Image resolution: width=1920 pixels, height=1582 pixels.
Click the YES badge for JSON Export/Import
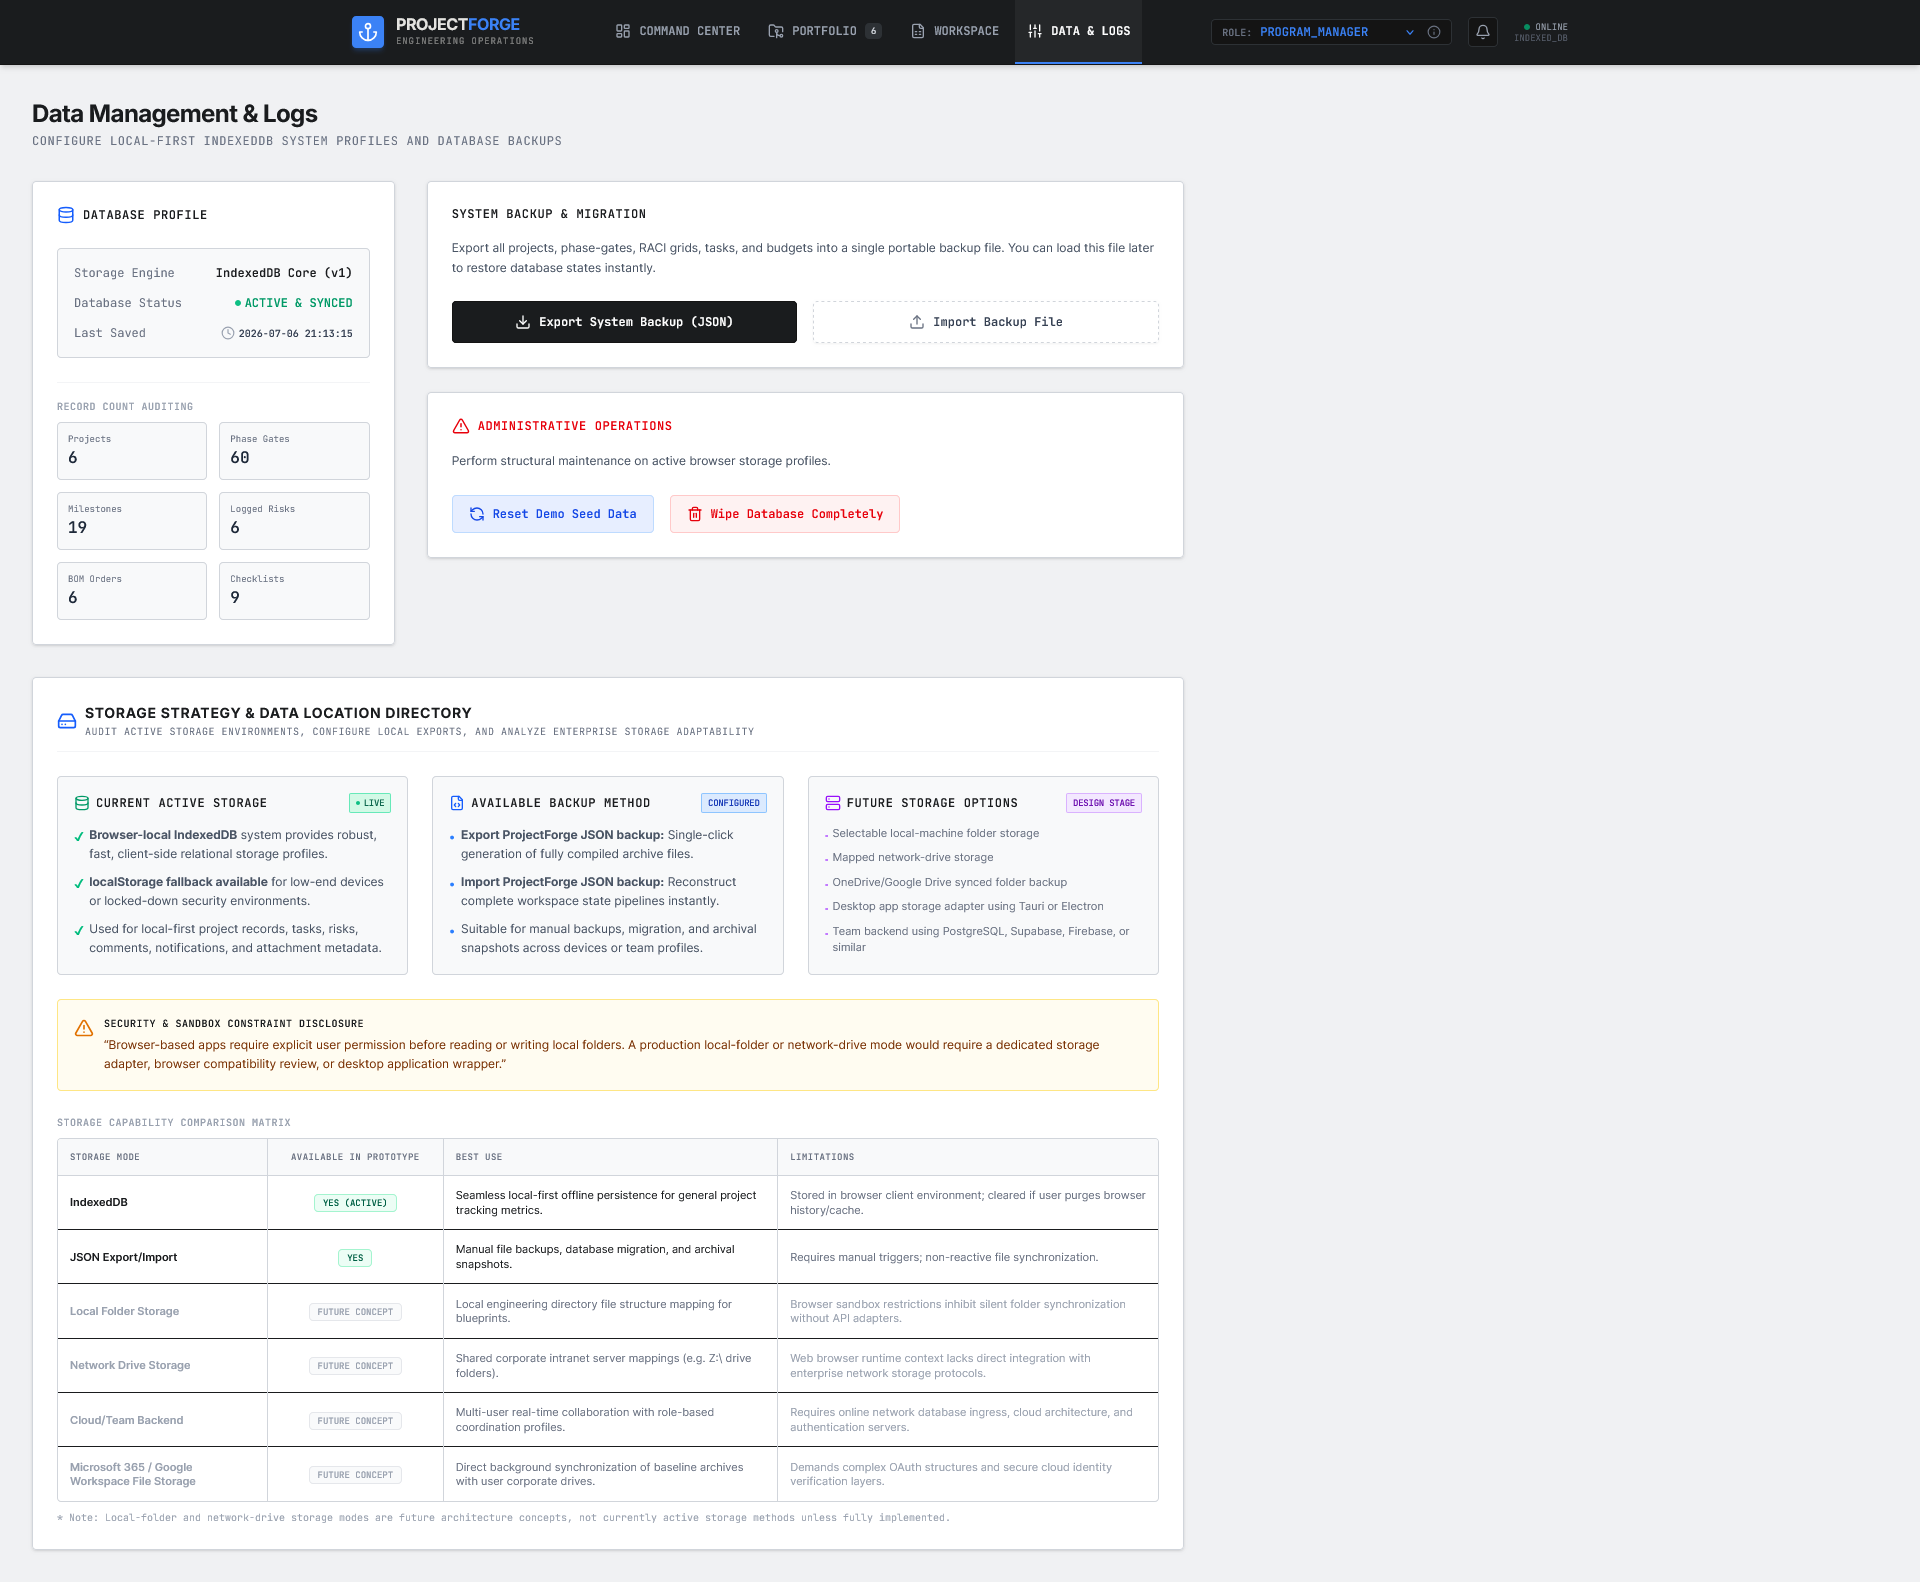click(x=355, y=1258)
